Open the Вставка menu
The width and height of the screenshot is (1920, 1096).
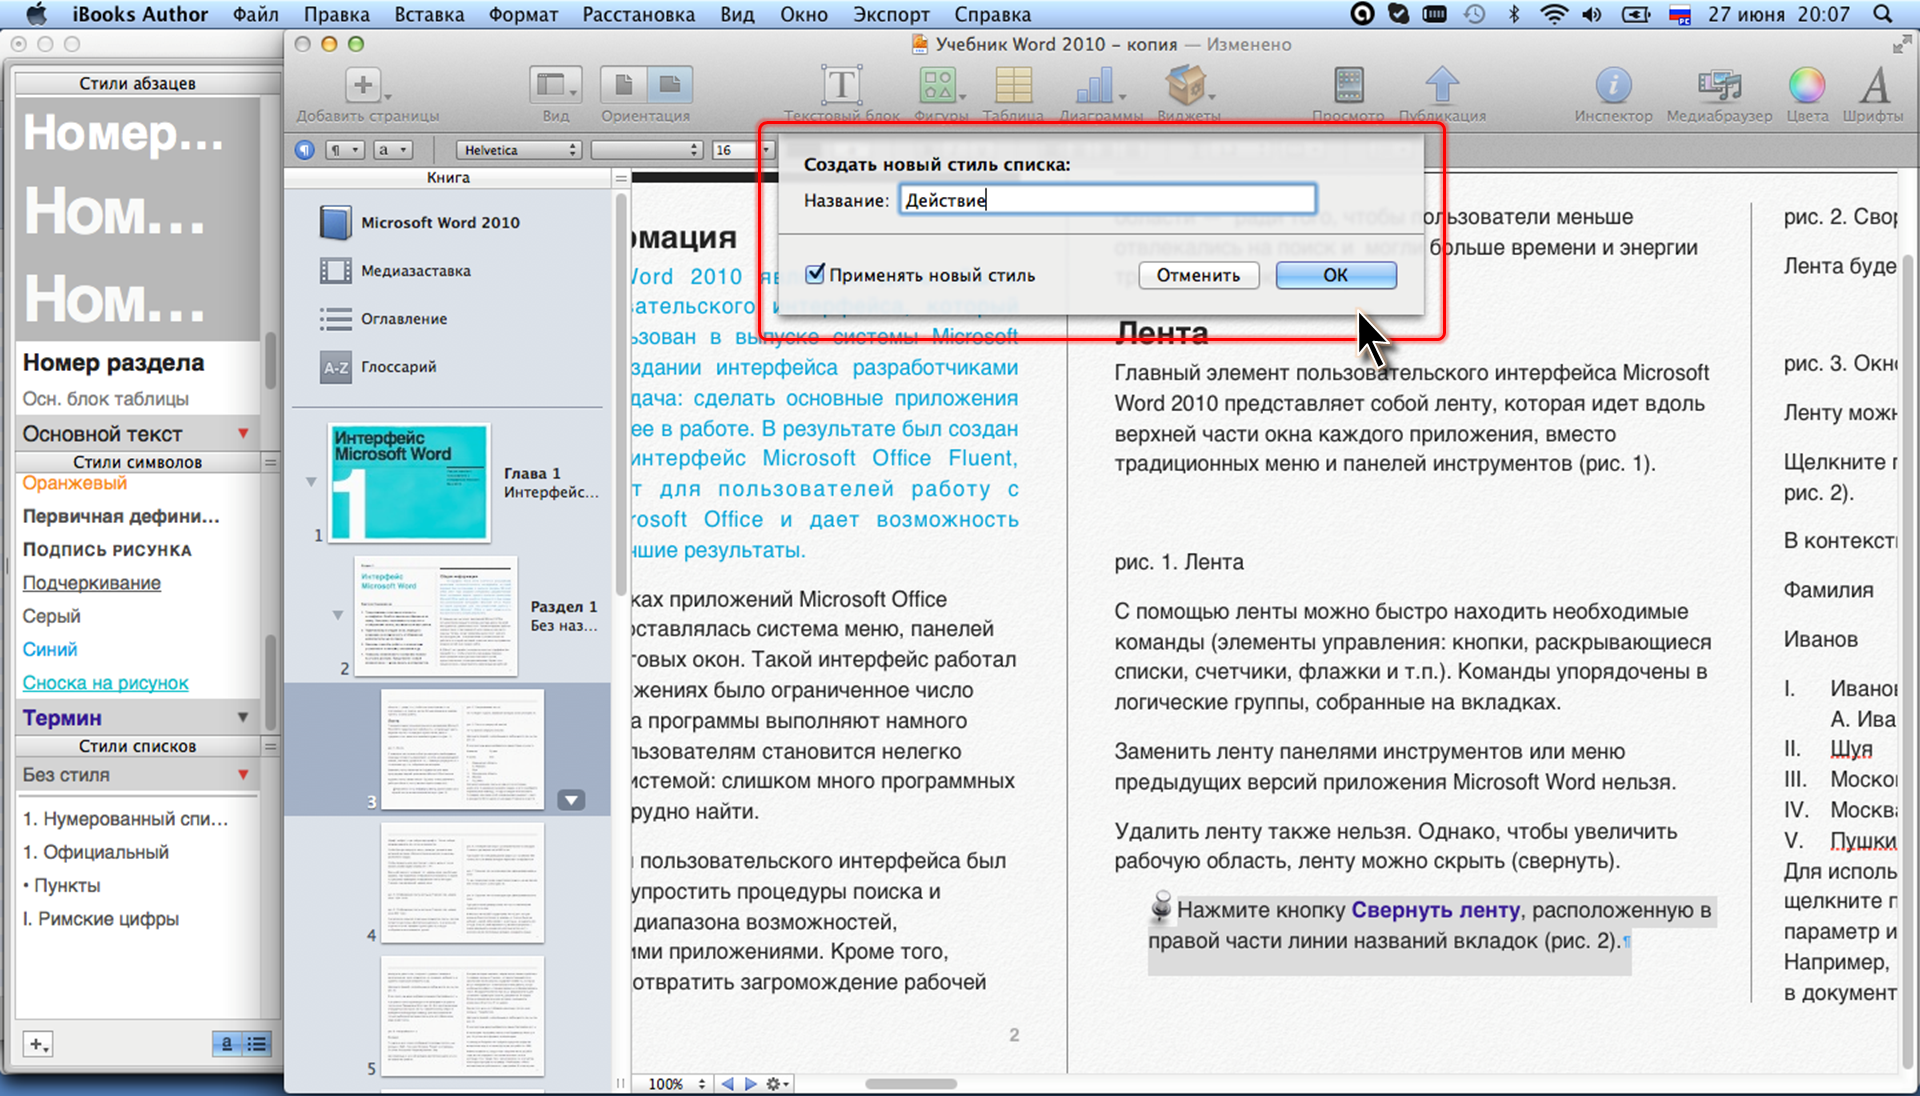point(429,14)
